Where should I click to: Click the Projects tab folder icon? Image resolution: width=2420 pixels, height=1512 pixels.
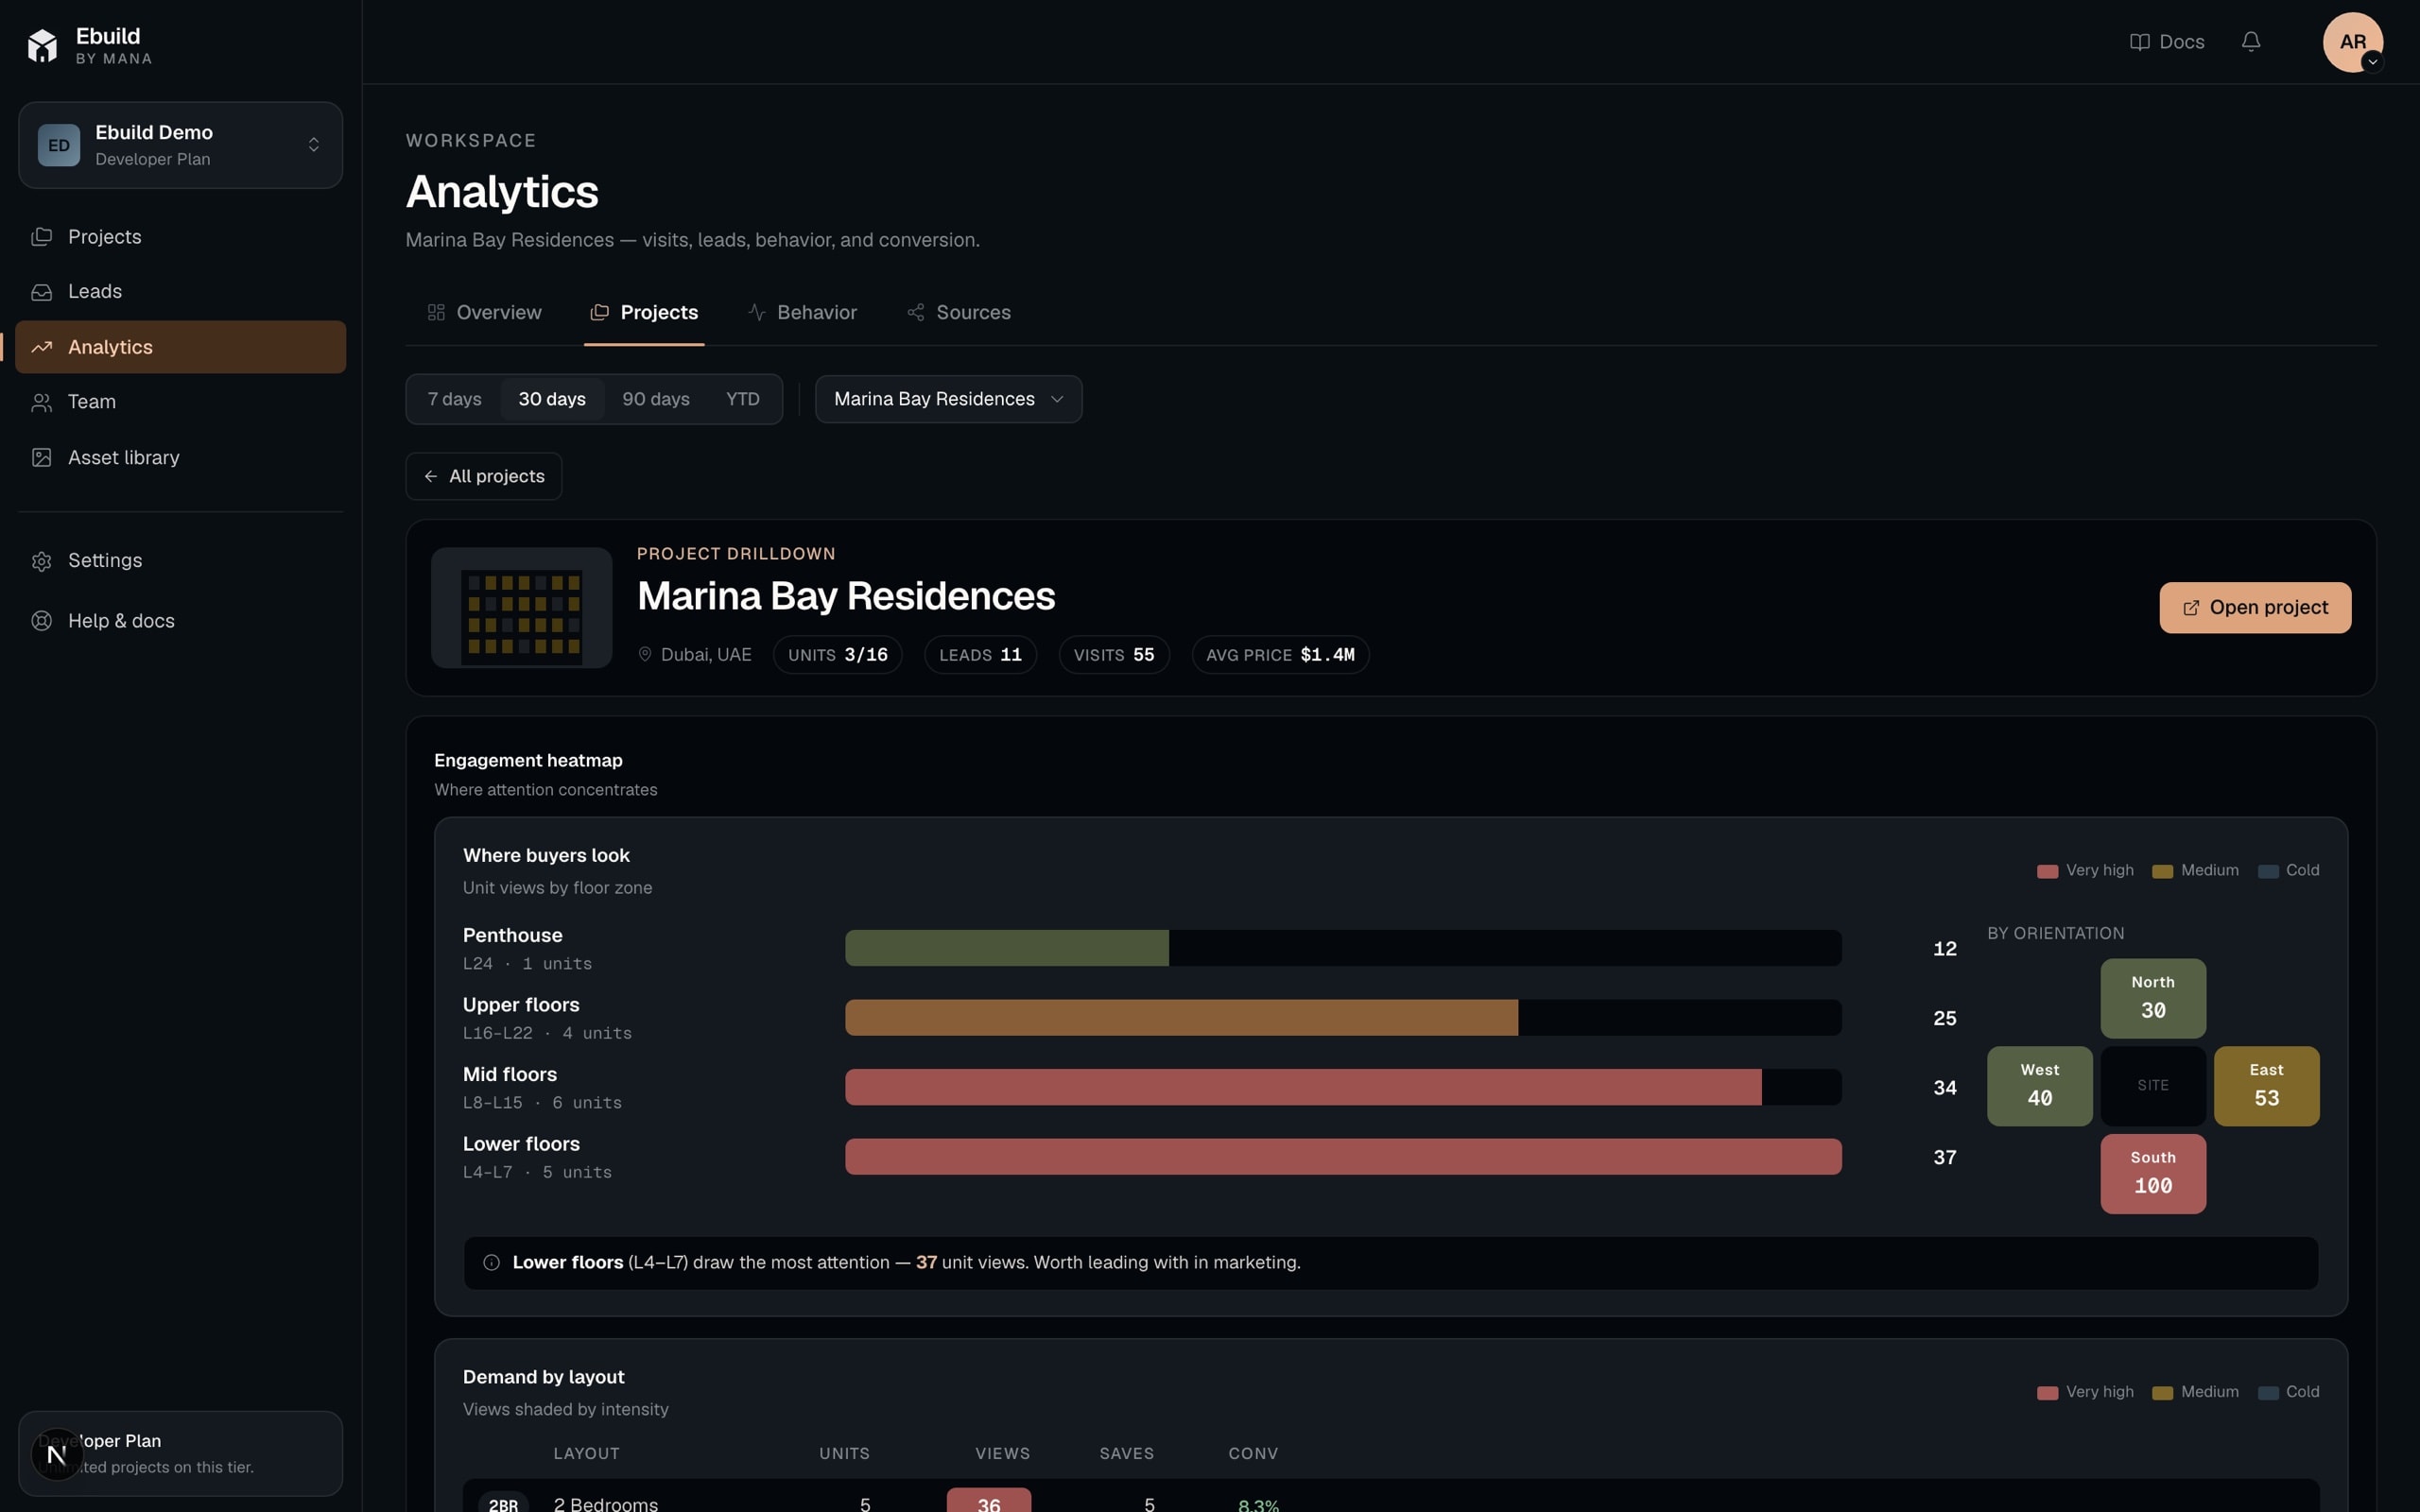[599, 312]
